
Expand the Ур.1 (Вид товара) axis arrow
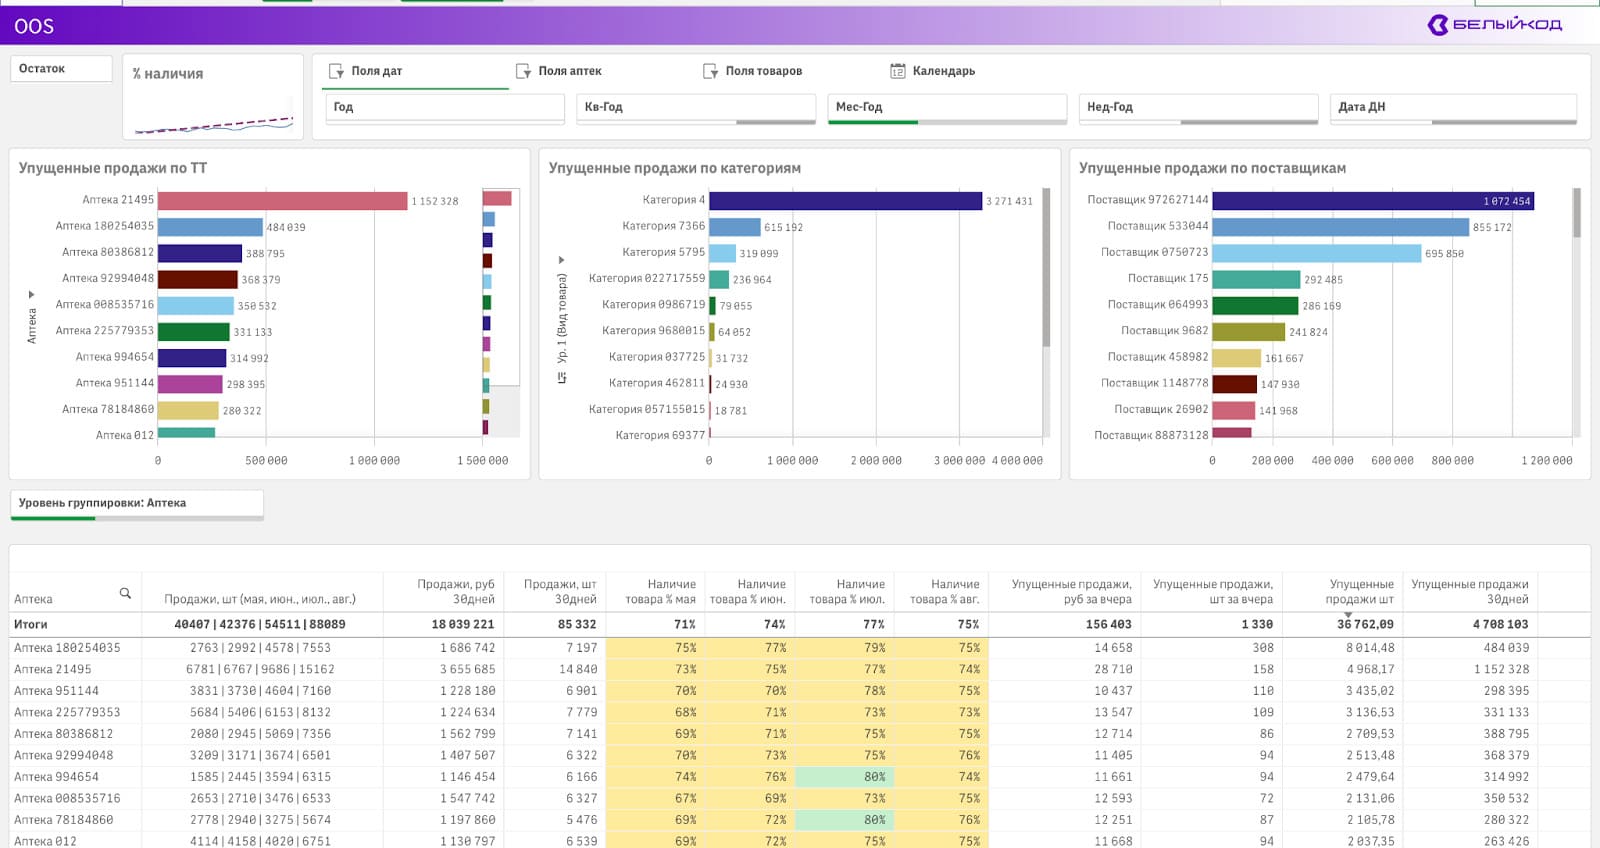coord(561,260)
